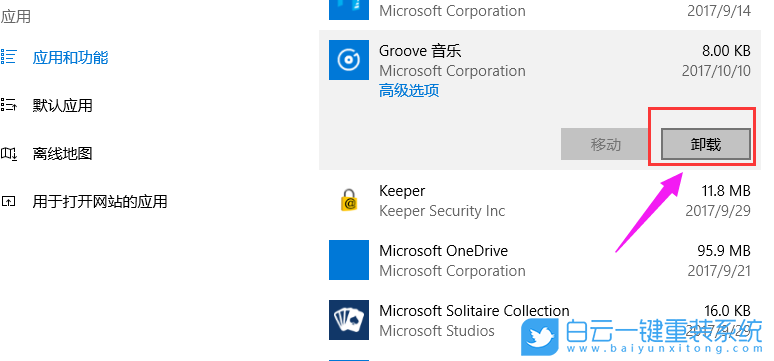Image resolution: width=774 pixels, height=361 pixels.
Task: Select Microsoft Solitaire Collection entry
Action: 540,320
